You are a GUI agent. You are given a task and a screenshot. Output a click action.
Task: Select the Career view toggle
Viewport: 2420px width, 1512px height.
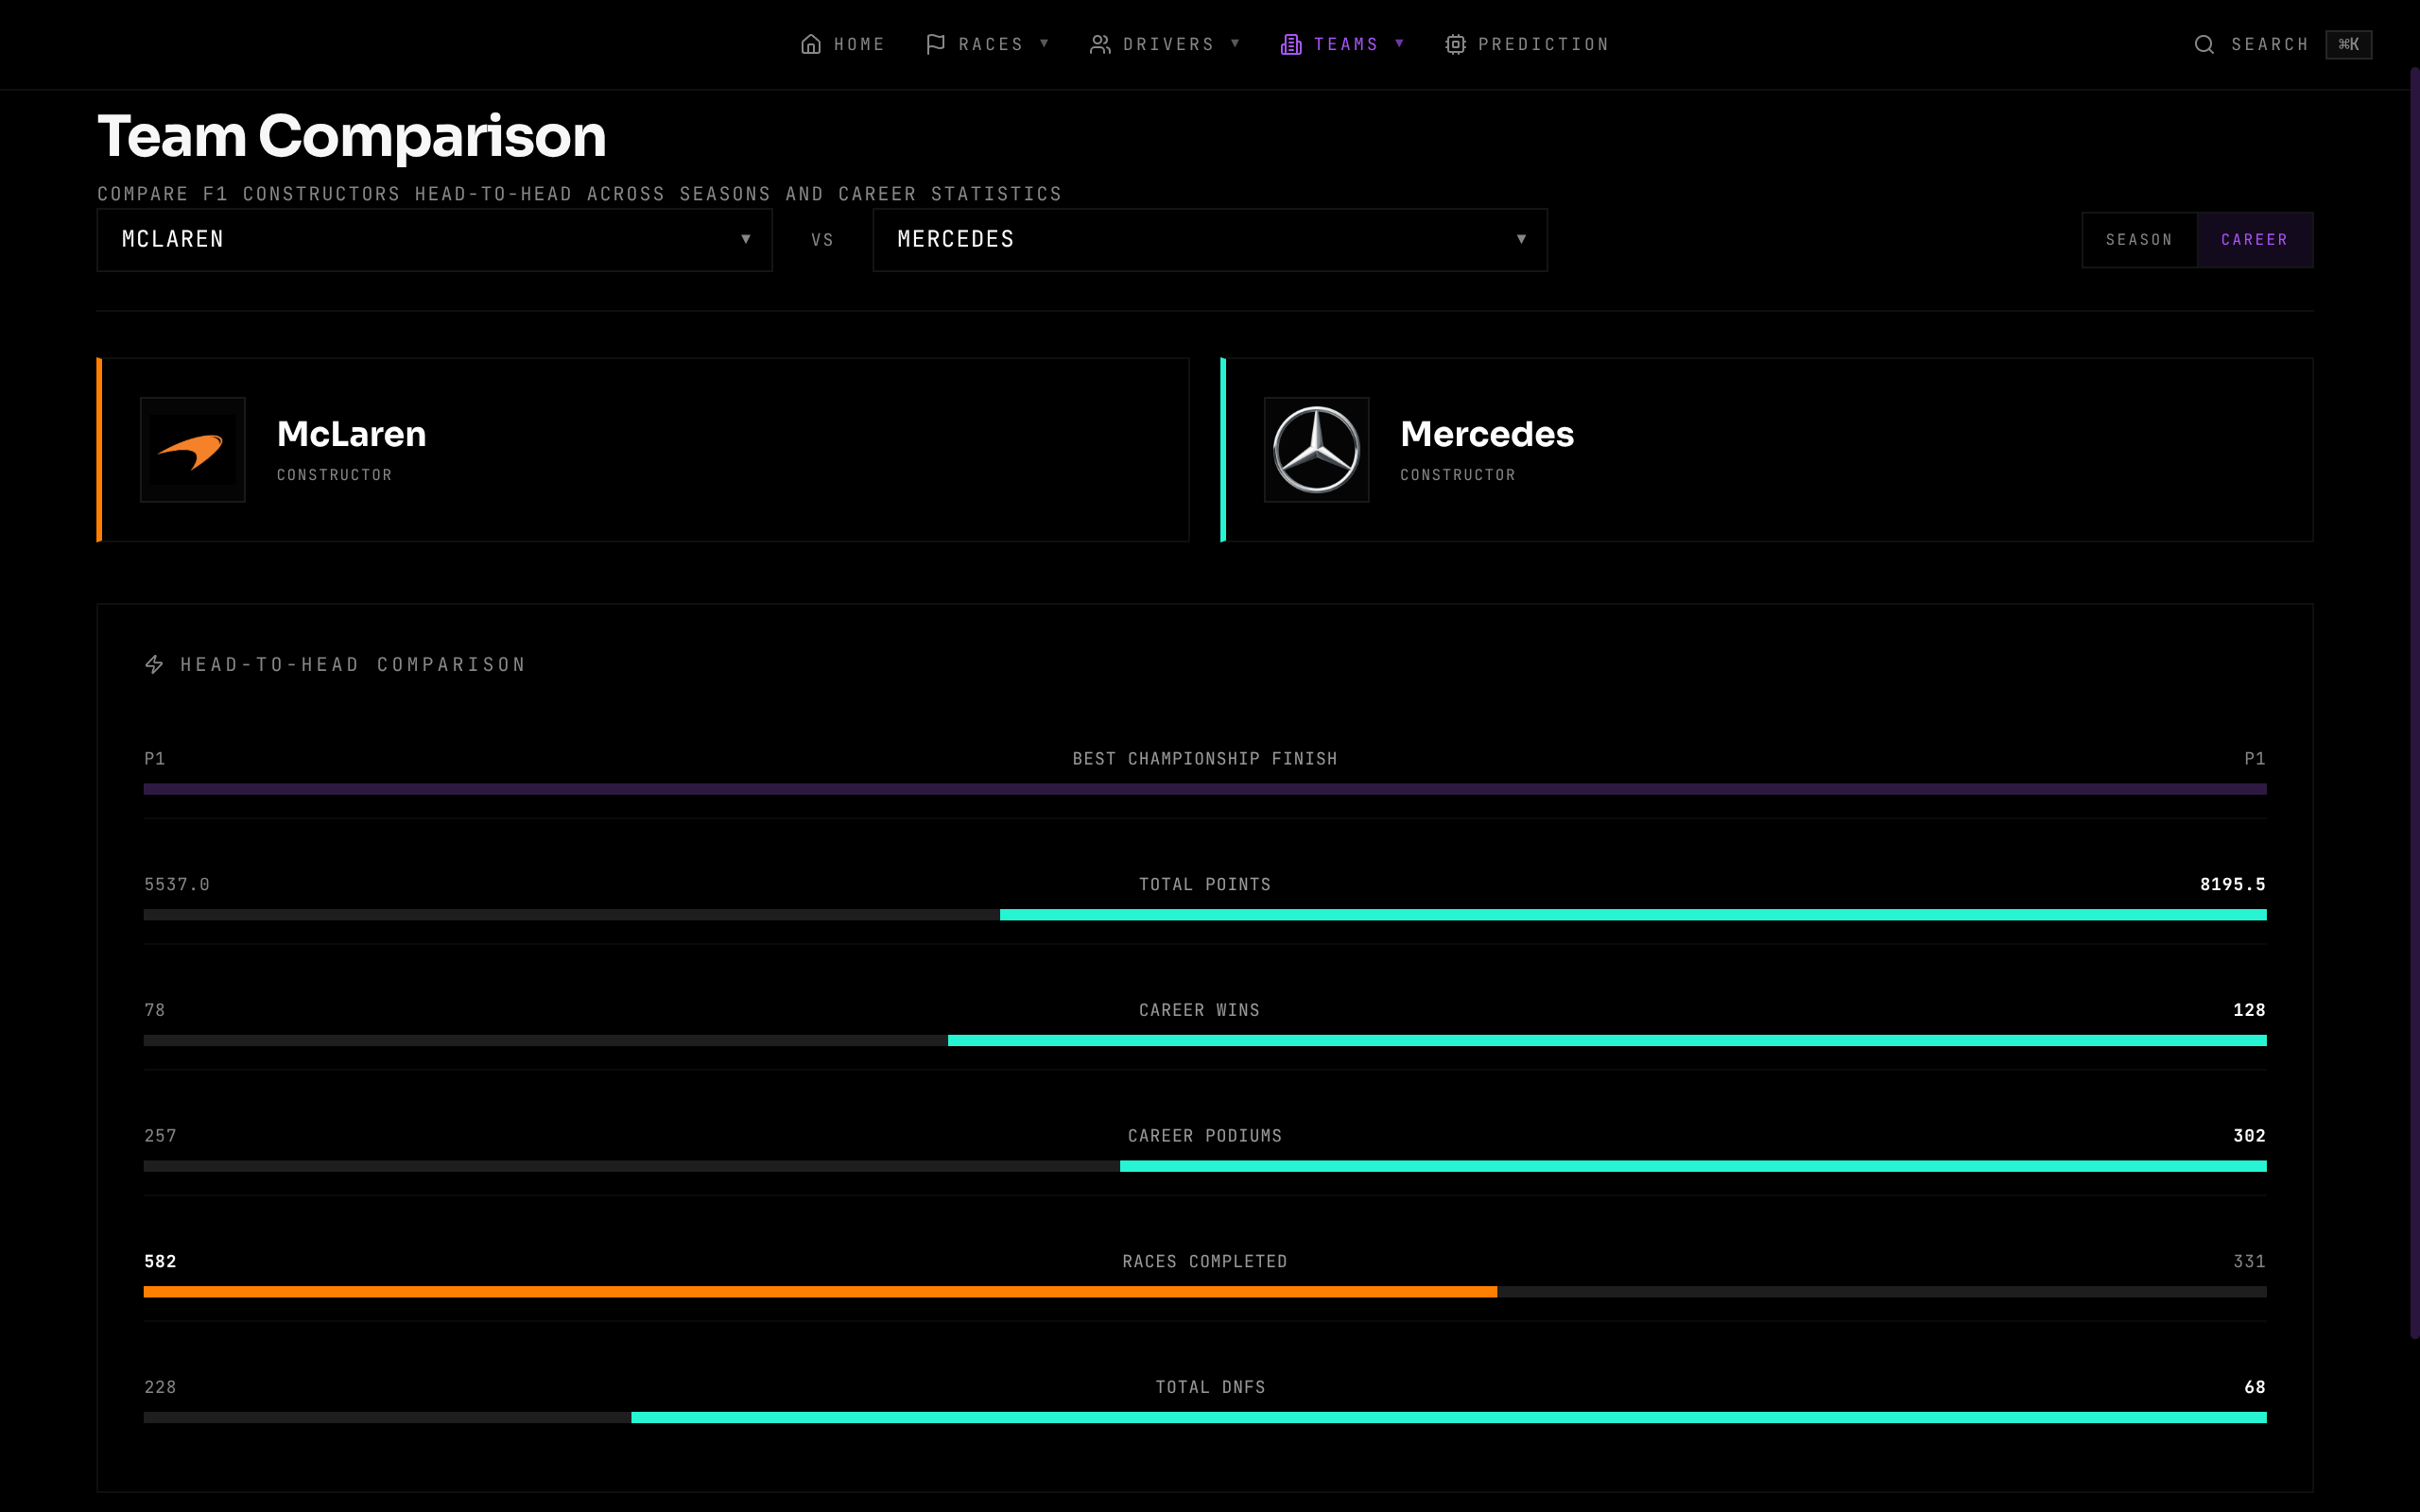tap(2255, 240)
